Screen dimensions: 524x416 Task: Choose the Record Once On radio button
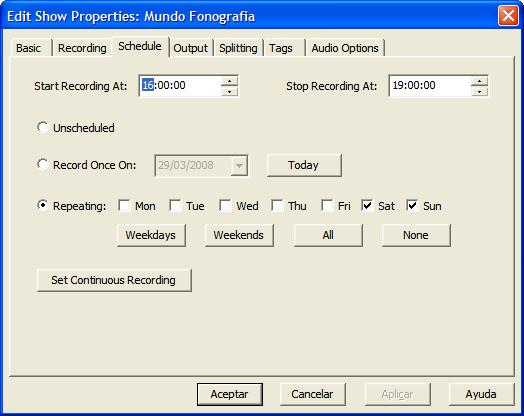tap(42, 164)
